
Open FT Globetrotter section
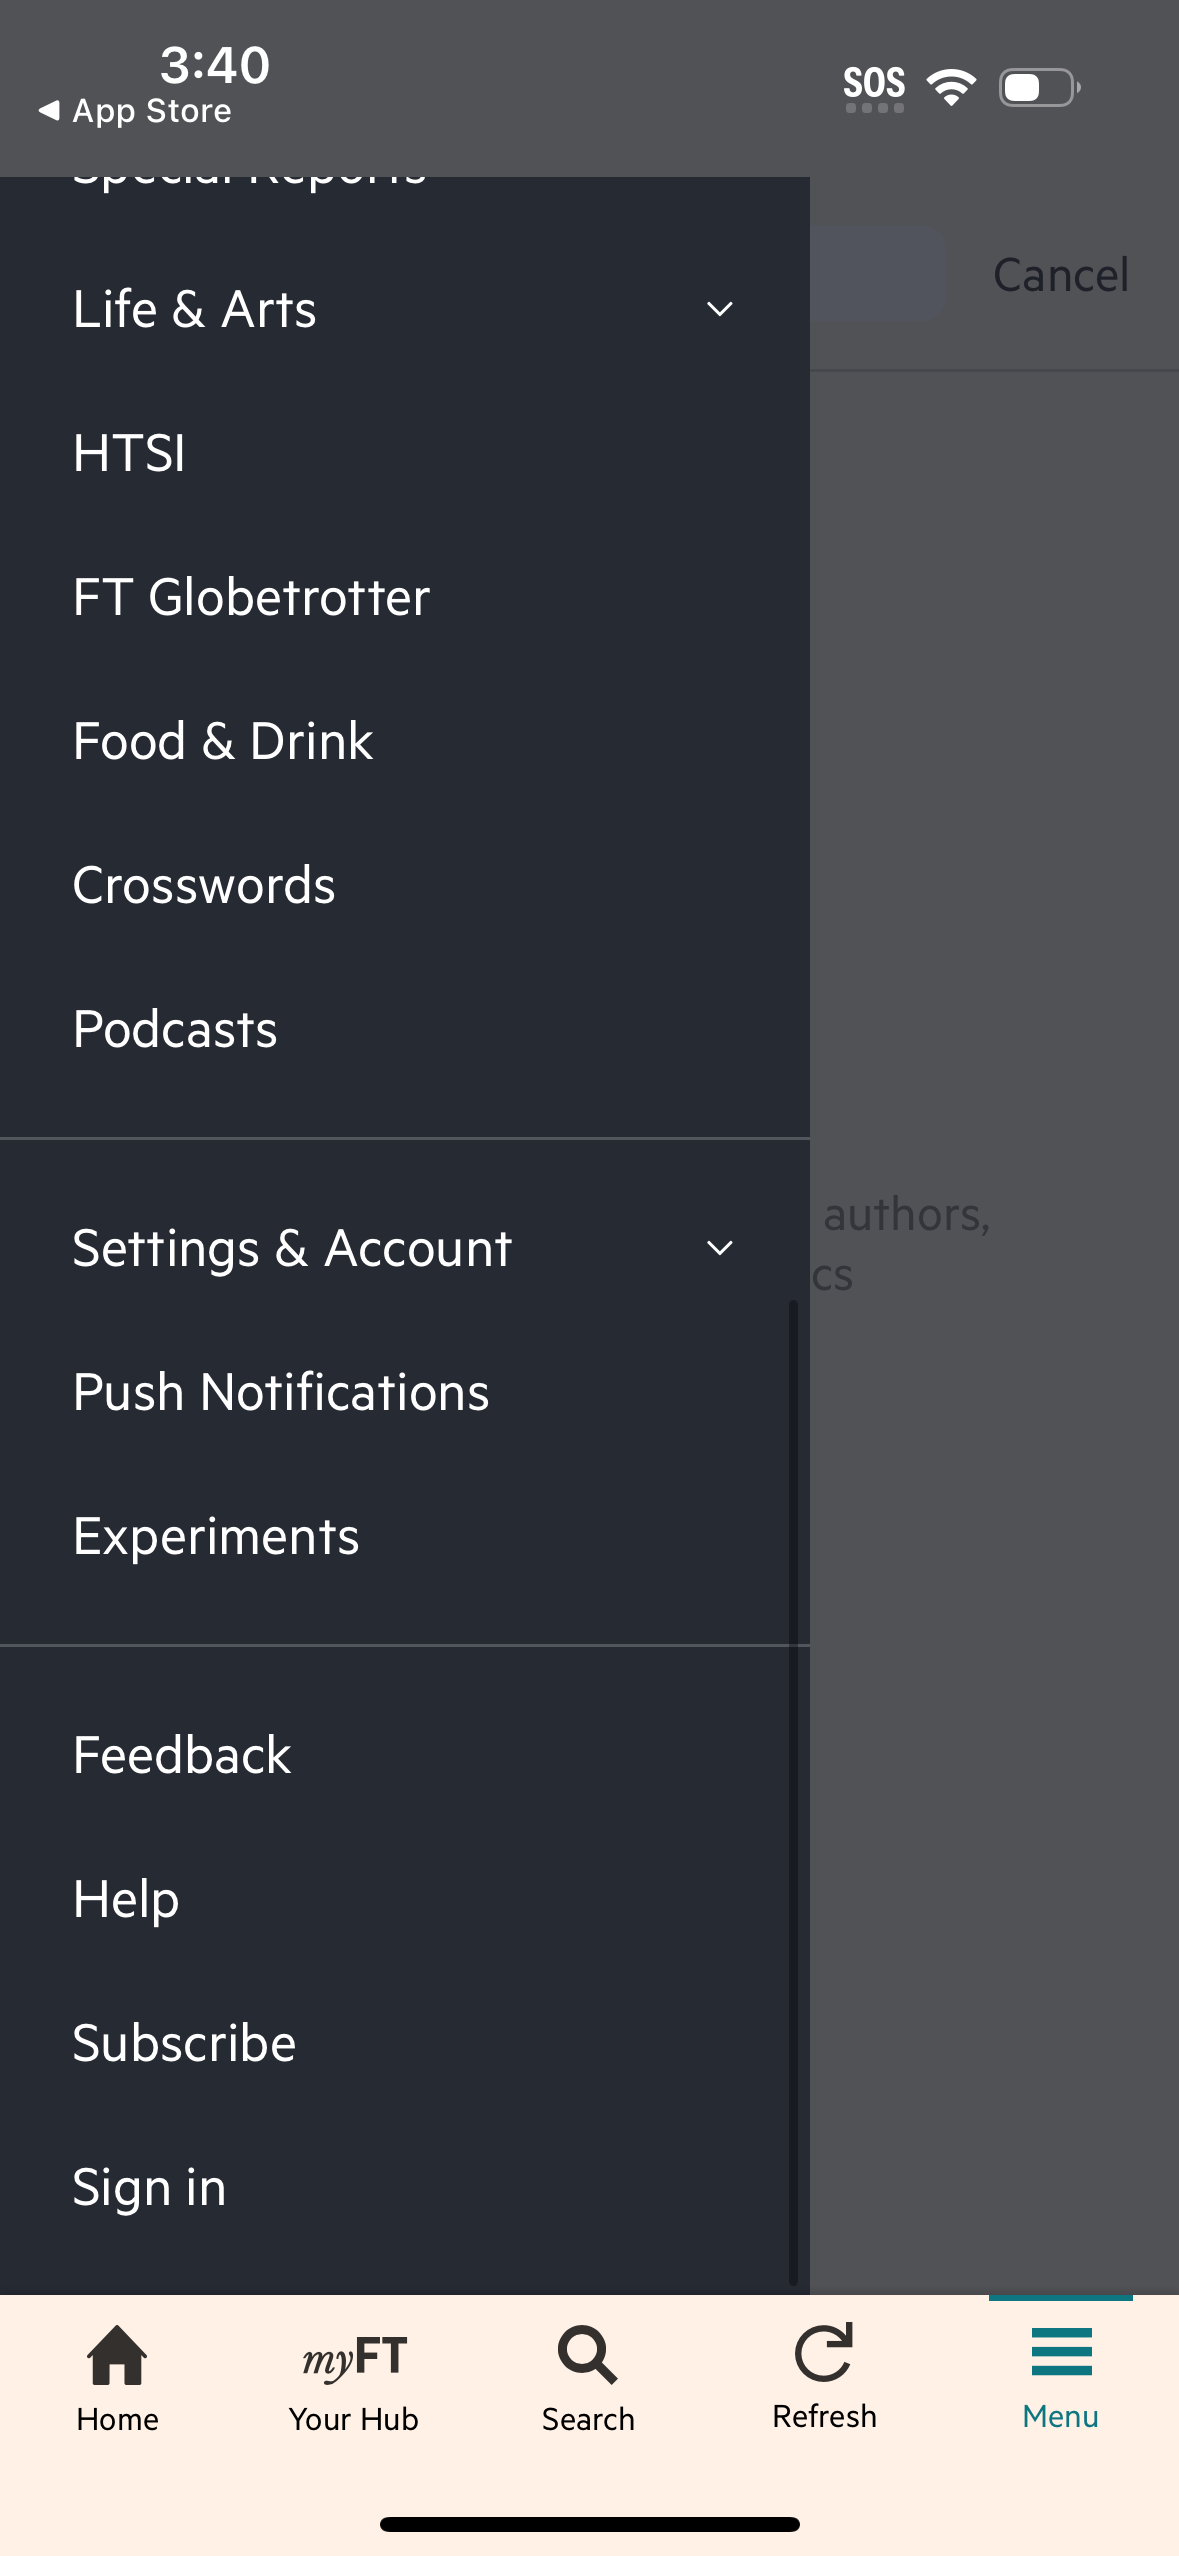coord(252,597)
